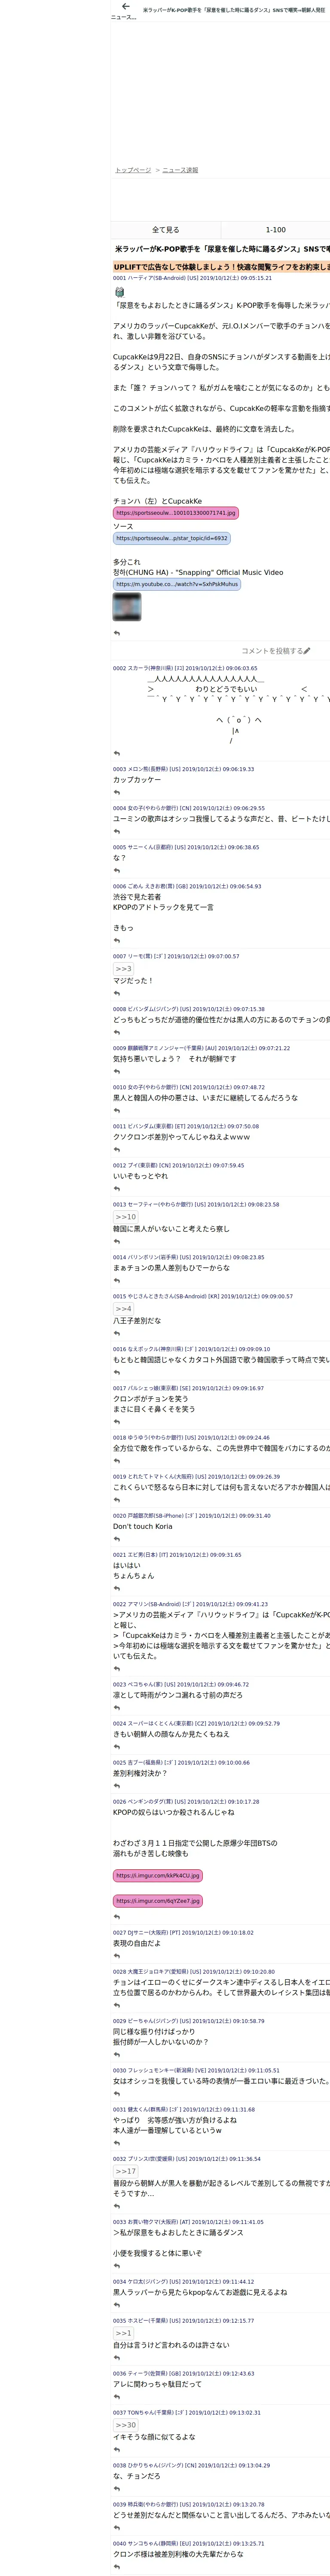
Task: Reply to post 0027 DJサニー arrow icon
Action: click(x=117, y=1956)
